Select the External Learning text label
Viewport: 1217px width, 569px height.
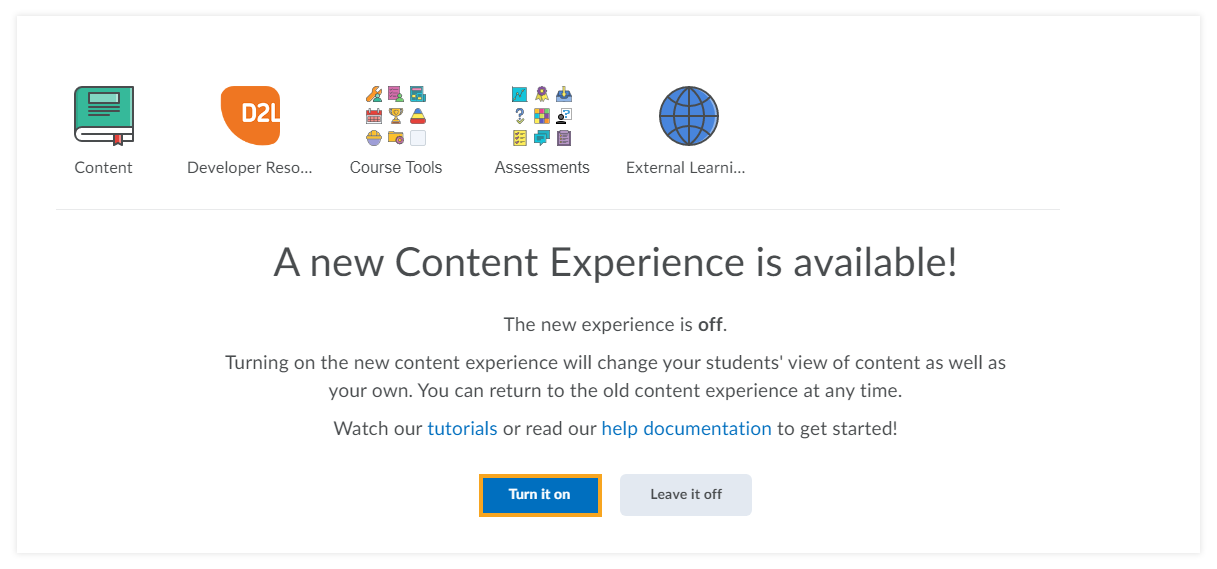click(x=686, y=168)
